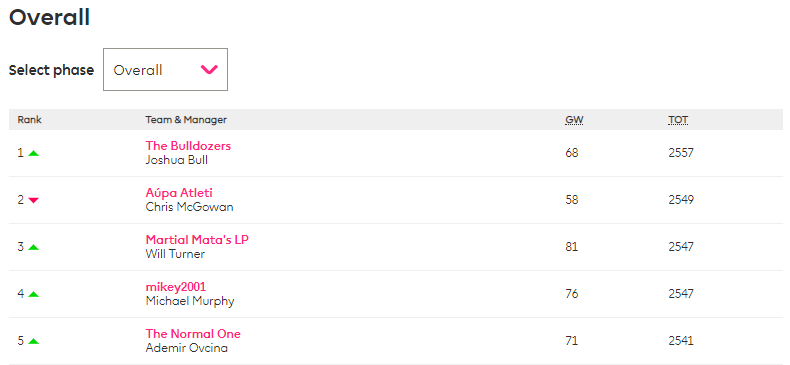Click the pink chevron in phase selector

pos(209,70)
